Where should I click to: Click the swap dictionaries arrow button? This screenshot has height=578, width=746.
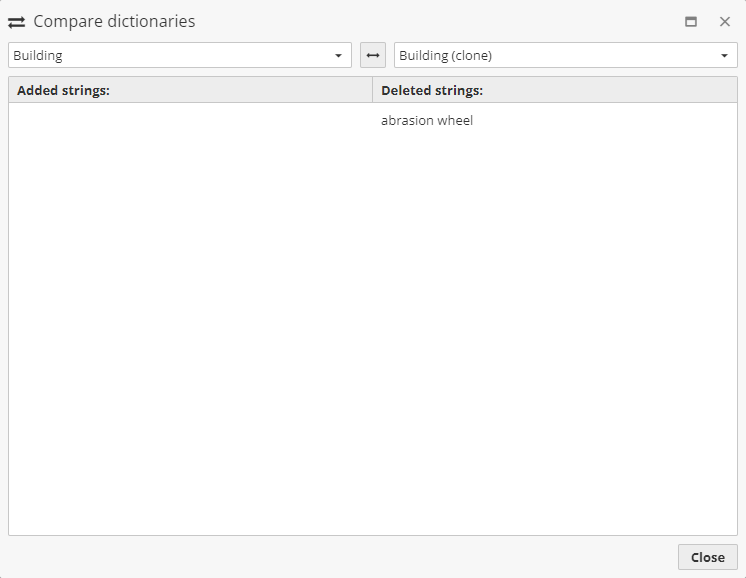point(373,55)
